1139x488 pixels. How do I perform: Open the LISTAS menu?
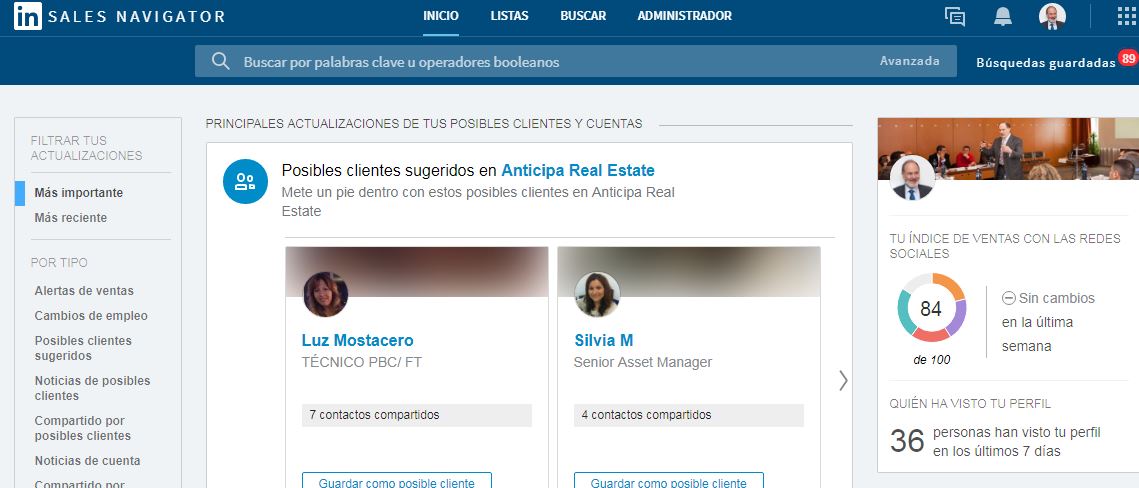(509, 16)
